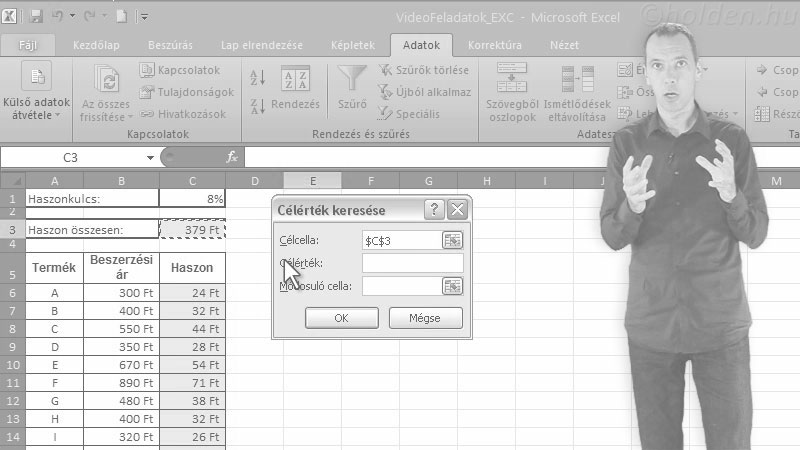Click the 670 Ft cell in row 10
The image size is (800, 450).
121,365
